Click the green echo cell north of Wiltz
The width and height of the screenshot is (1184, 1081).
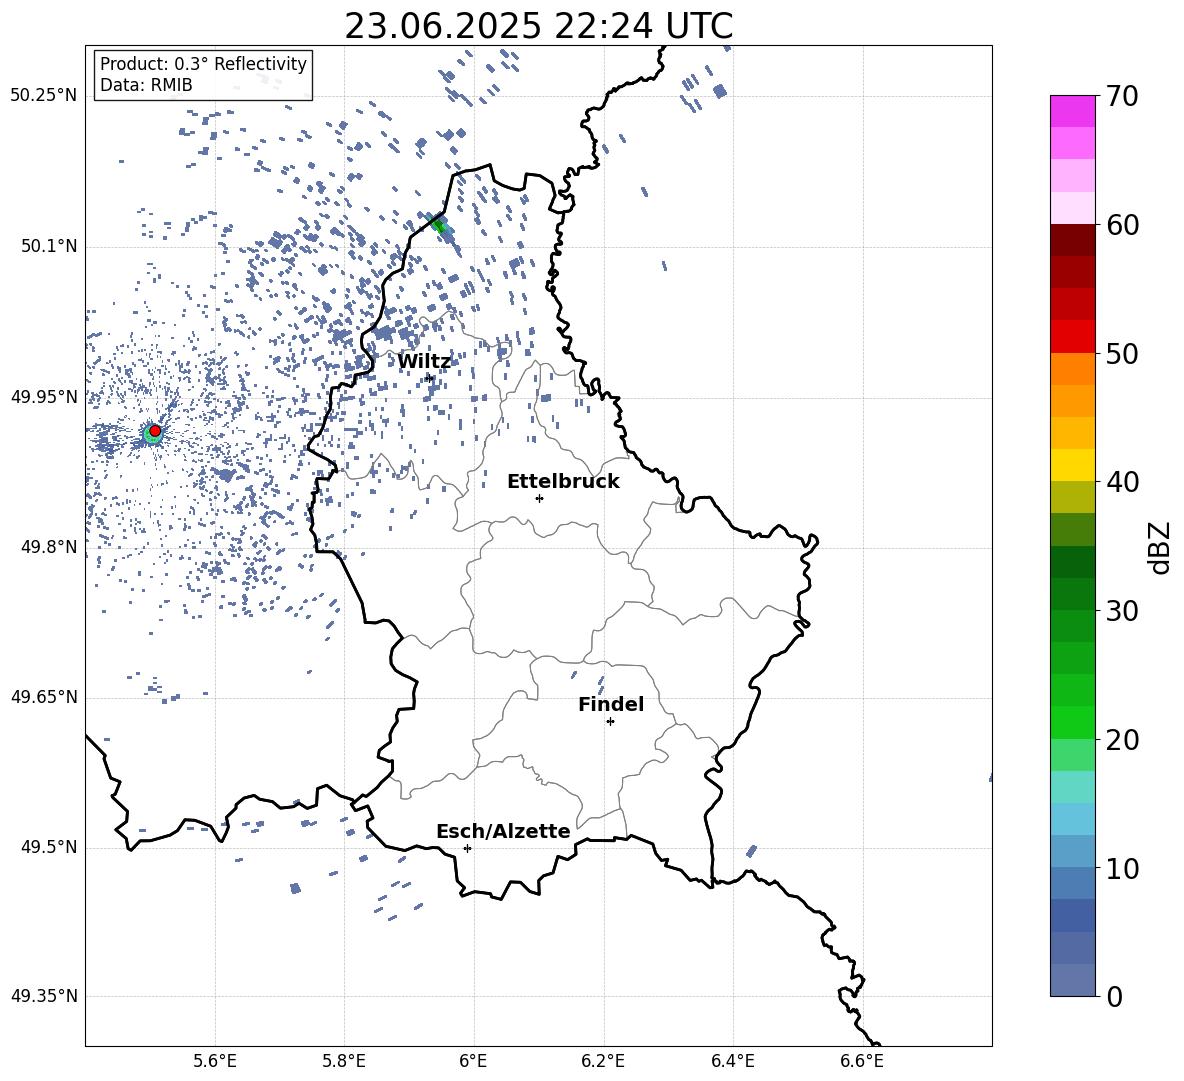(439, 225)
